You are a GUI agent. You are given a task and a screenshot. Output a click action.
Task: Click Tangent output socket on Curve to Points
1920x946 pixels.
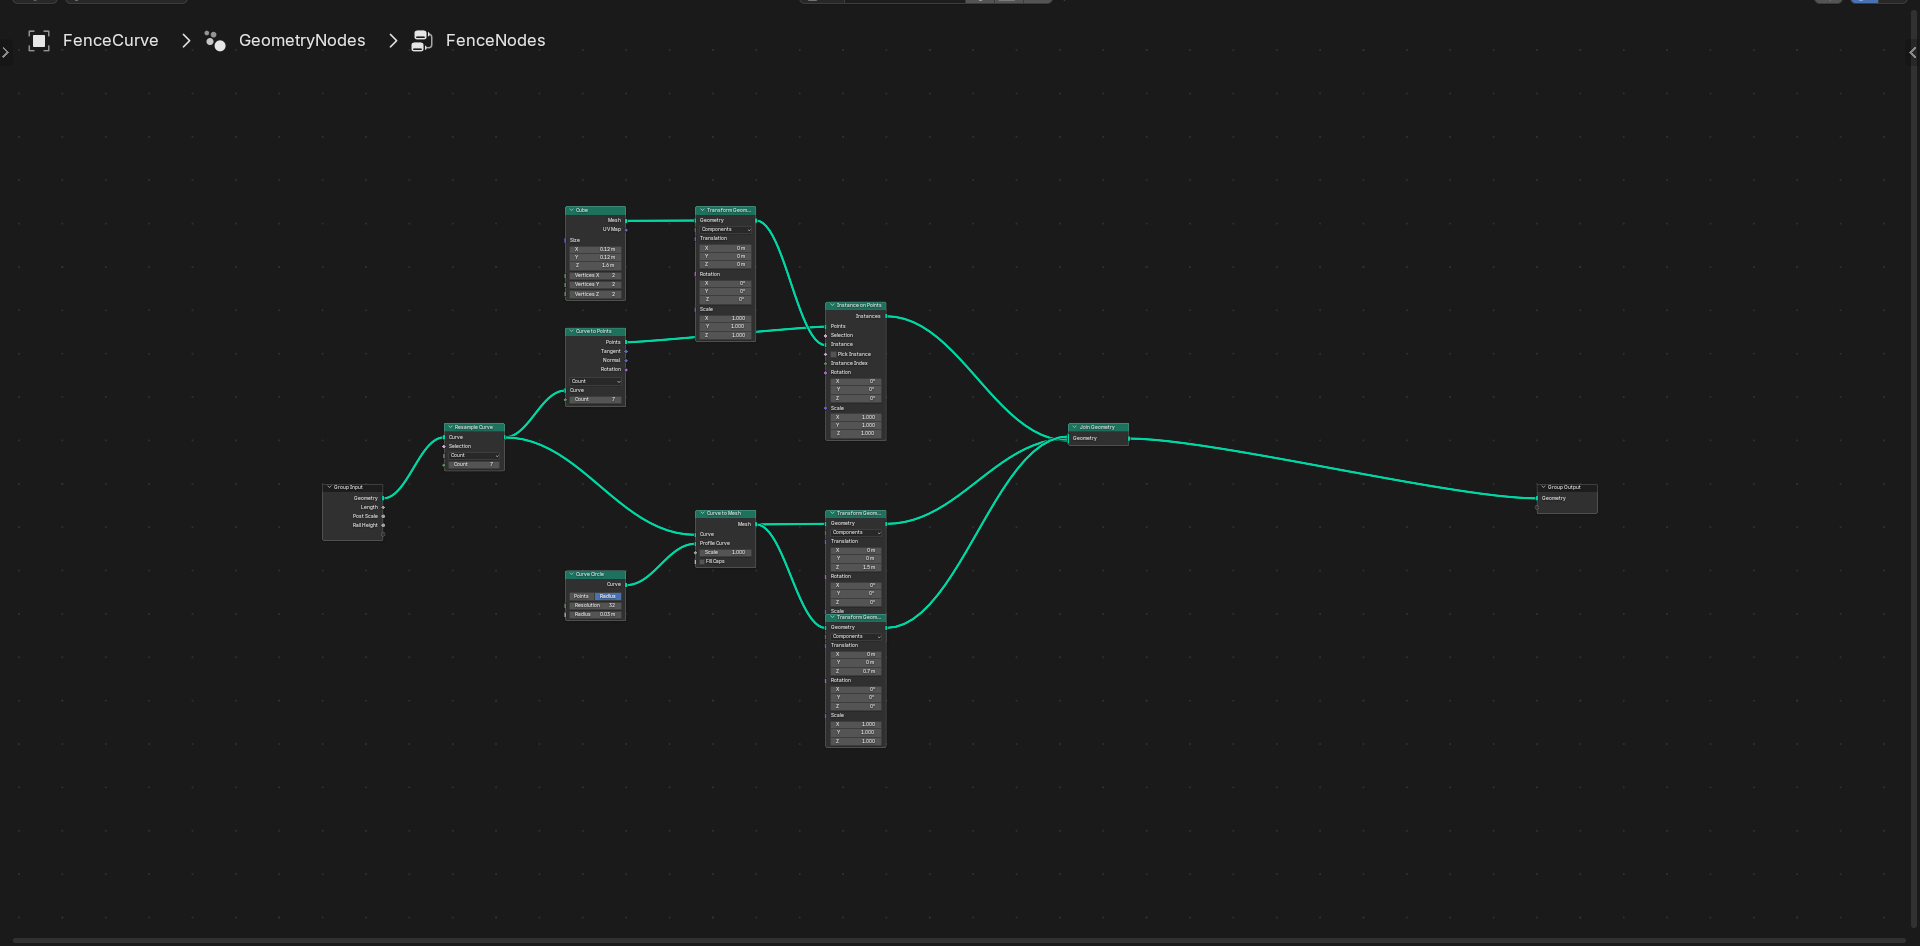tap(626, 351)
